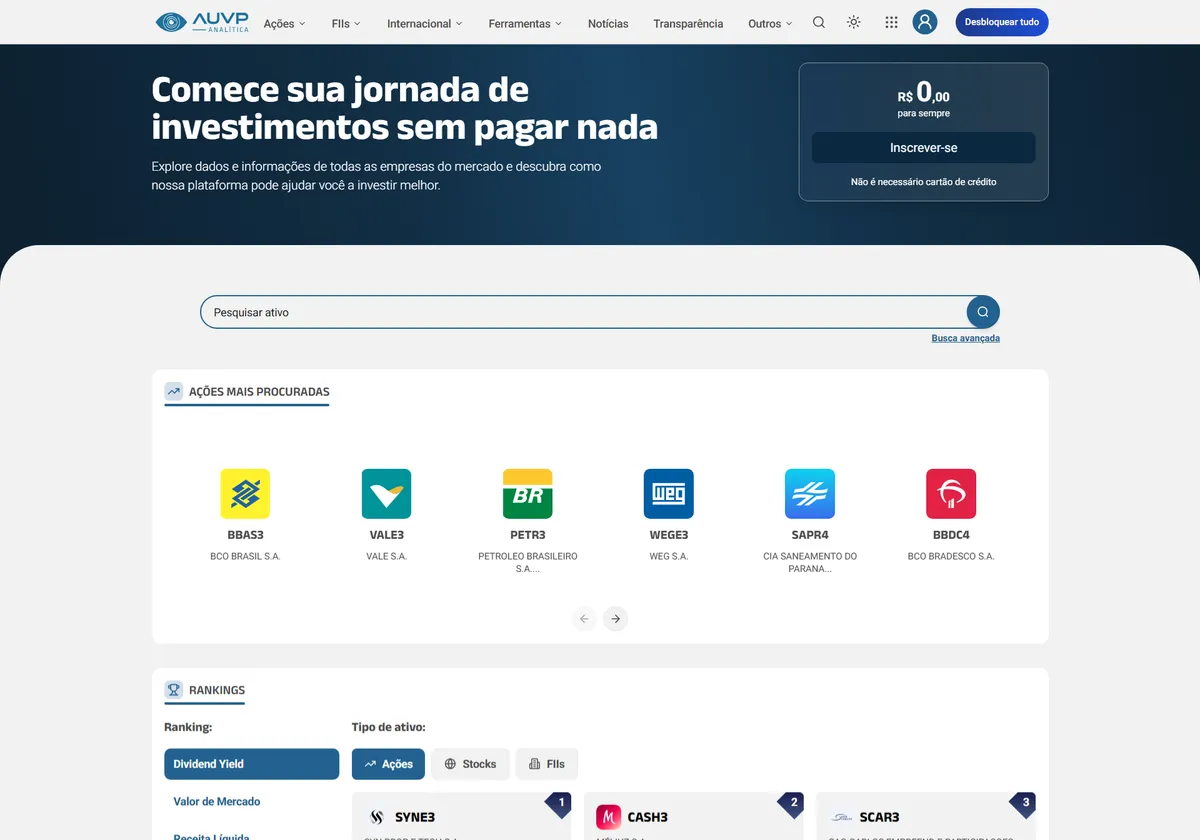This screenshot has width=1200, height=840.
Task: Open the SYNE3 ranking card
Action: point(461,817)
